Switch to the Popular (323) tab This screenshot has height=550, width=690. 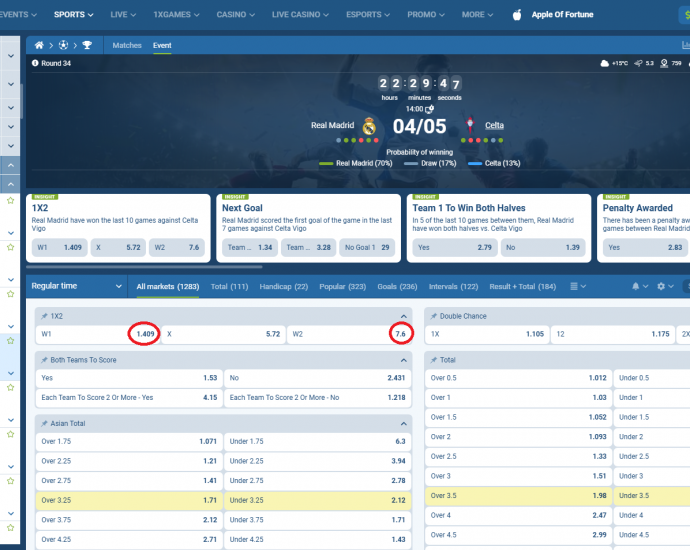pyautogui.click(x=342, y=286)
